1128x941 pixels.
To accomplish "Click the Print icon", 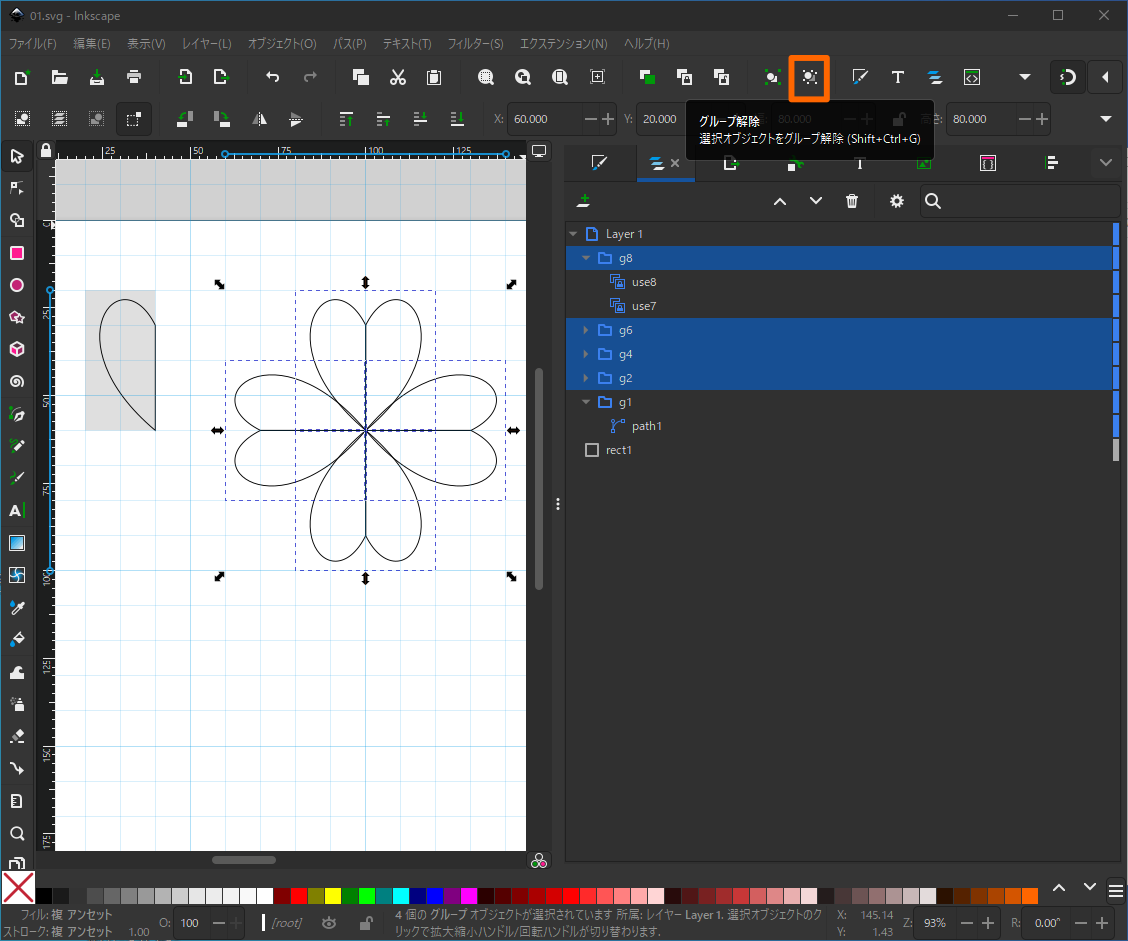I will 134,77.
